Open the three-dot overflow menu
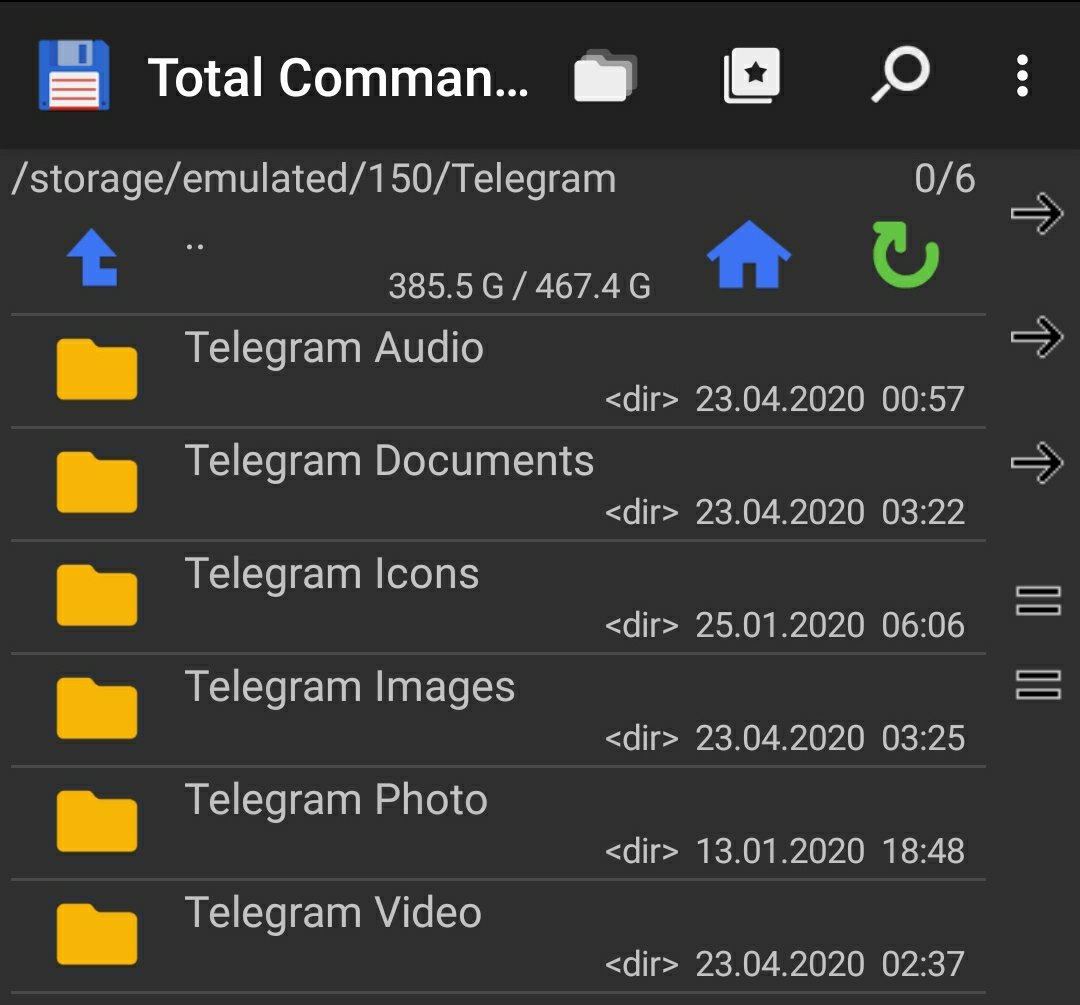The image size is (1080, 1005). coord(1021,77)
